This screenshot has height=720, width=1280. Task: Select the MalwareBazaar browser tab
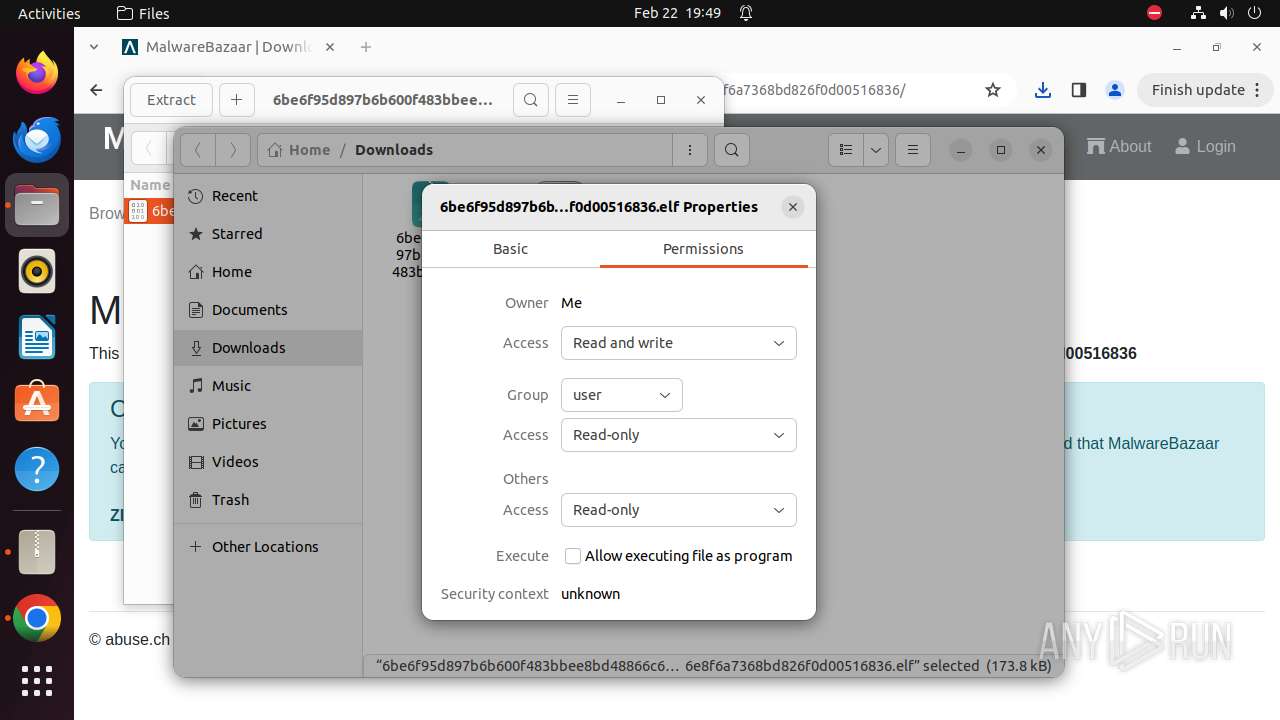point(229,47)
